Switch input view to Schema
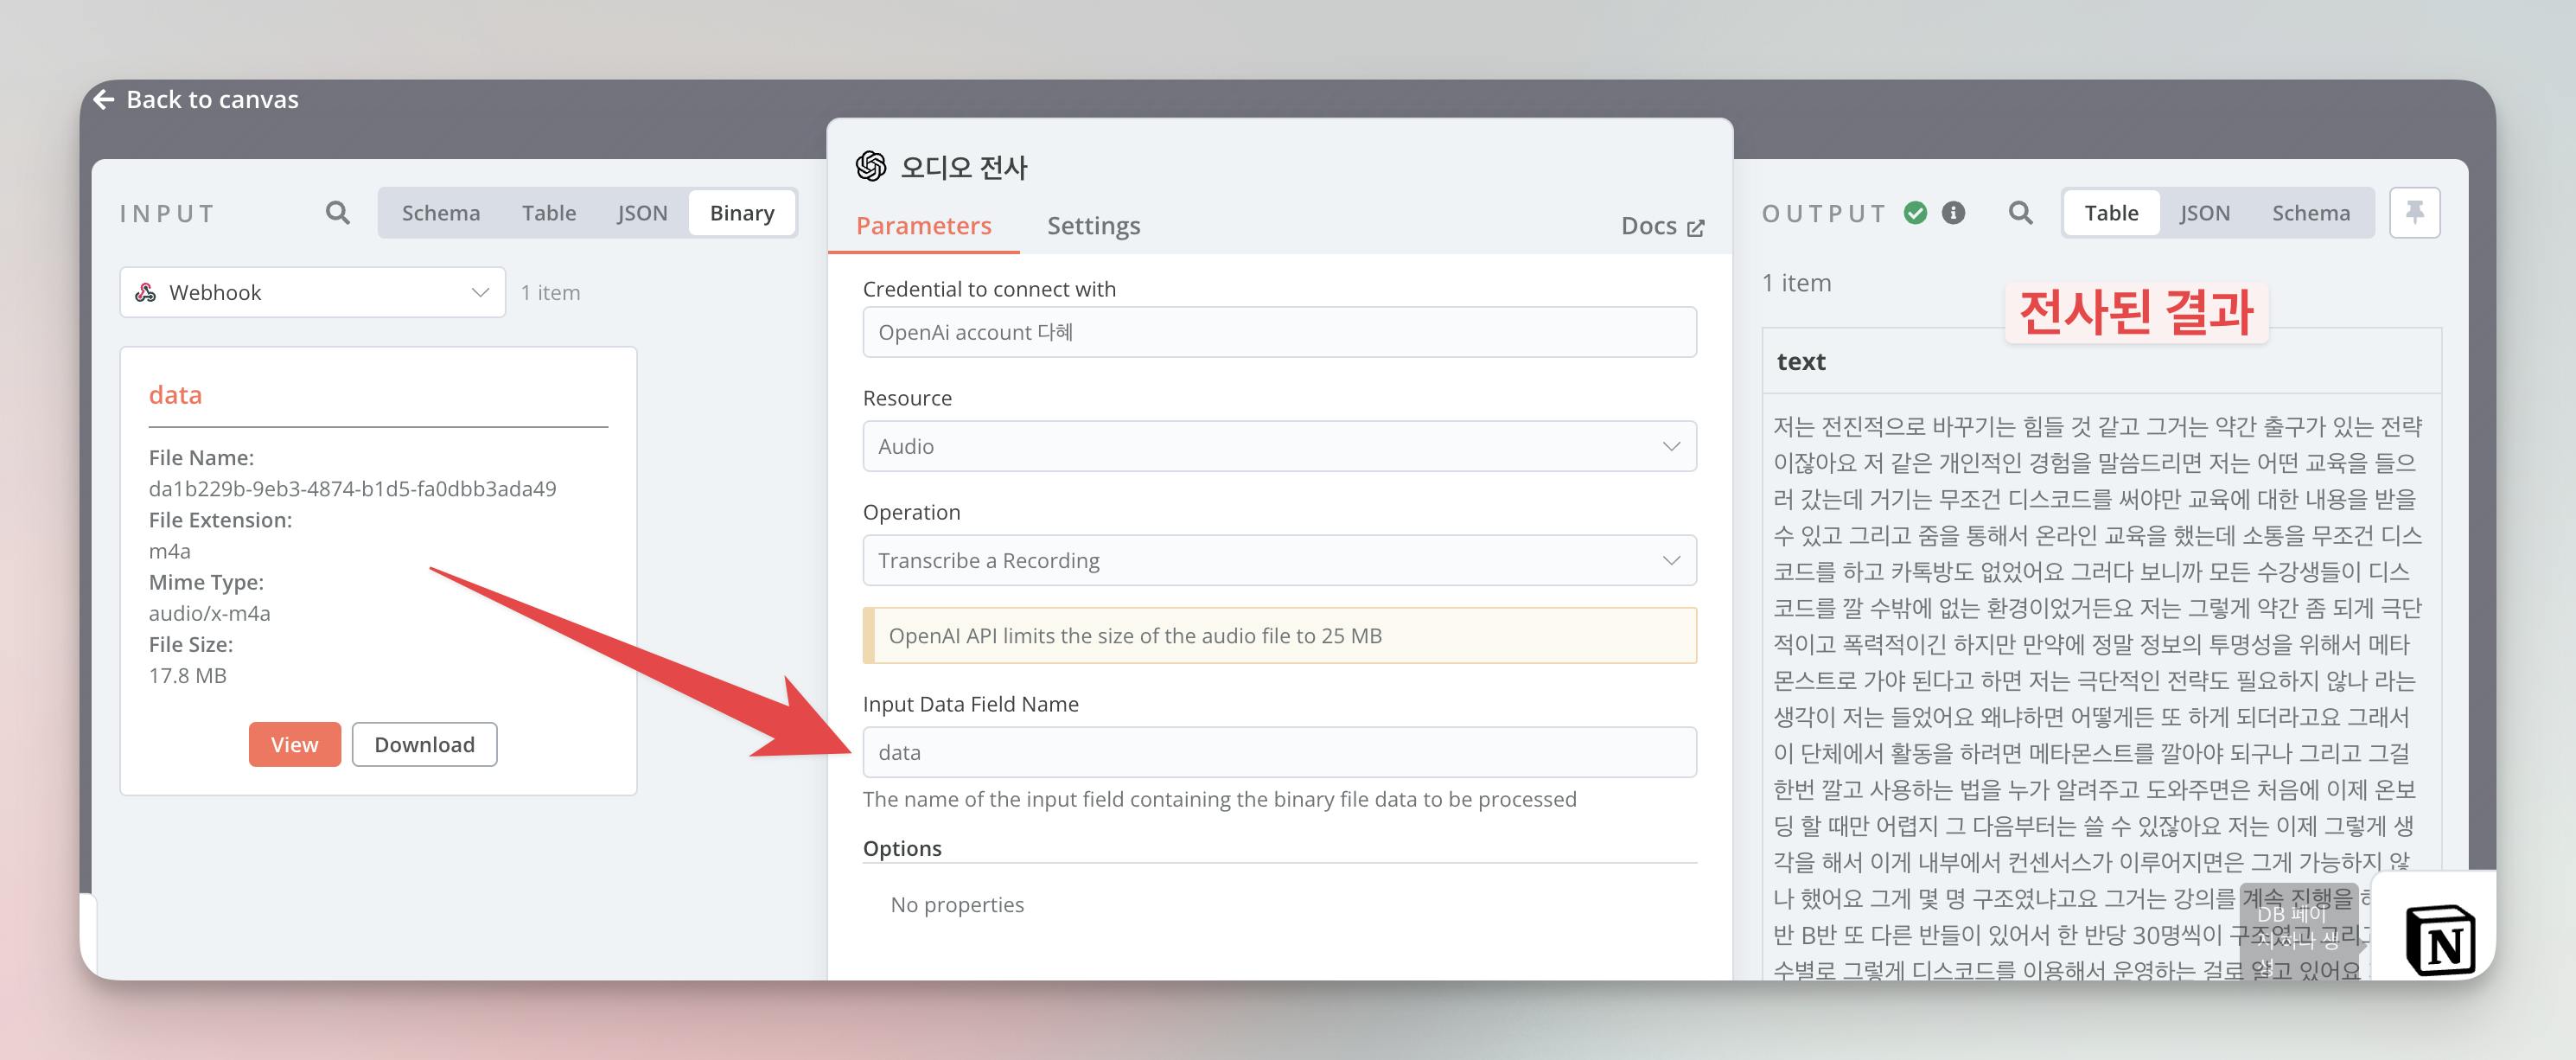 [x=441, y=212]
